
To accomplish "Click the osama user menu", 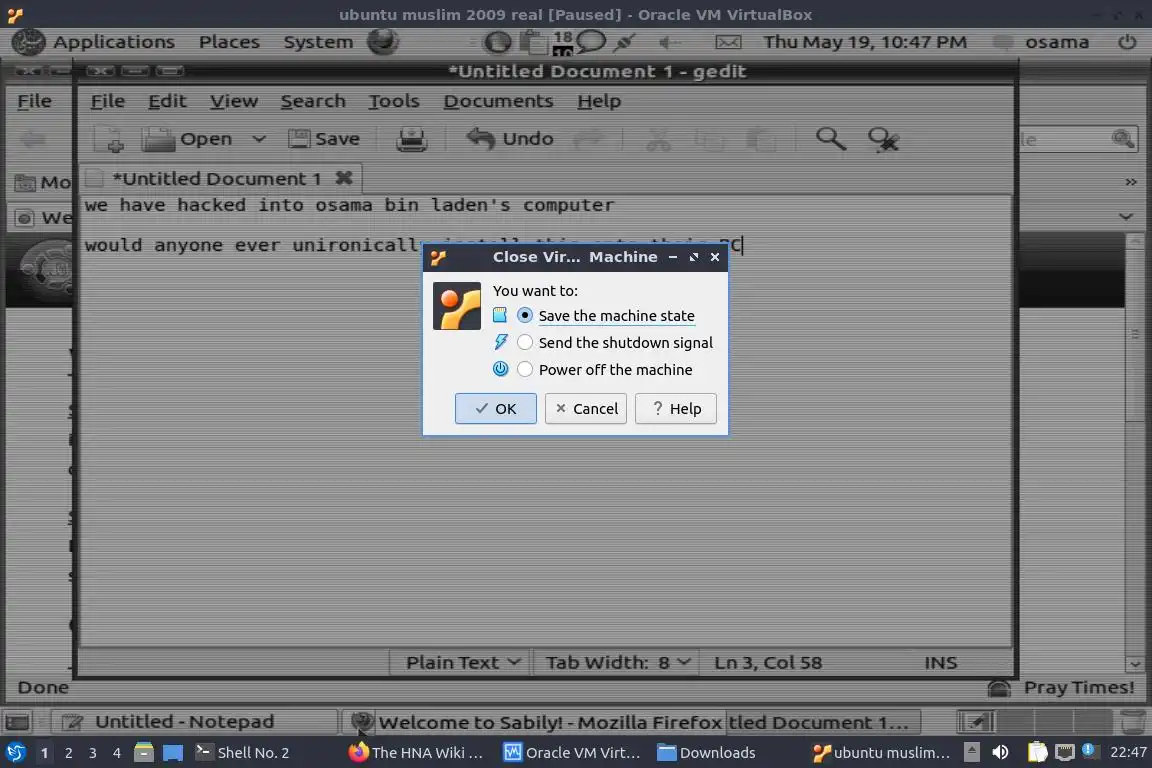I will click(x=1056, y=42).
